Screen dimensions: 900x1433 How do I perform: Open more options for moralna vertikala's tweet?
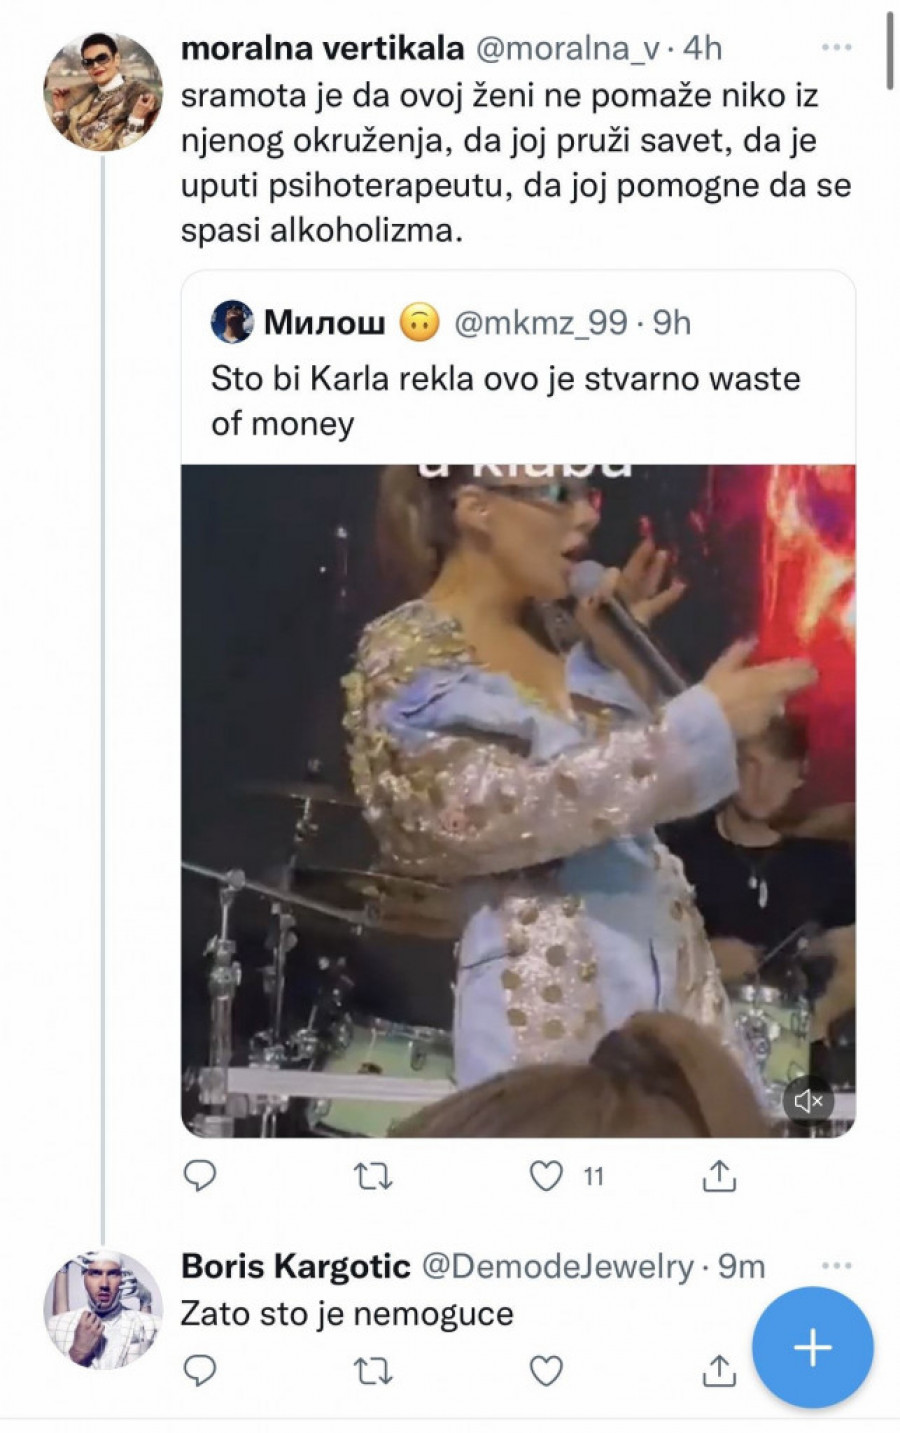point(836,47)
